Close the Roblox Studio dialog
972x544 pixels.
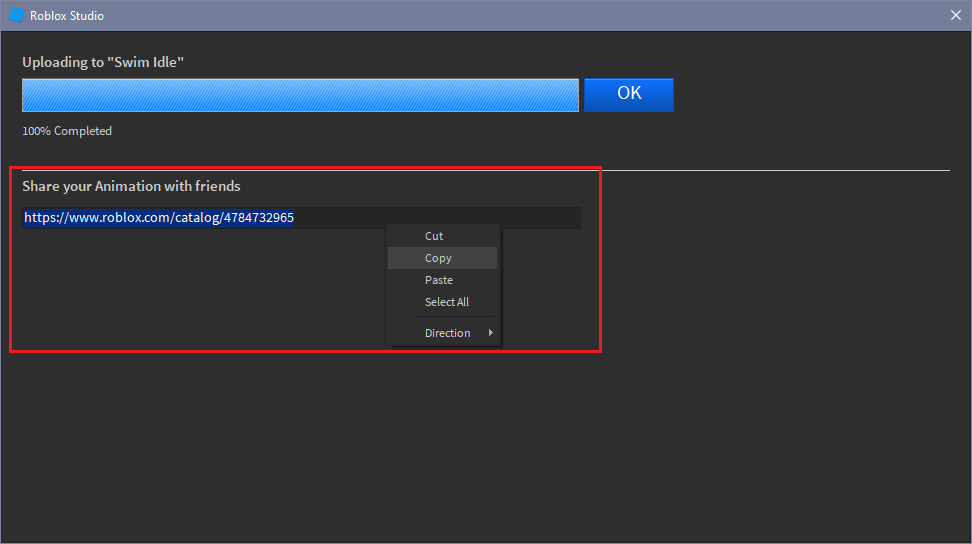pos(955,15)
